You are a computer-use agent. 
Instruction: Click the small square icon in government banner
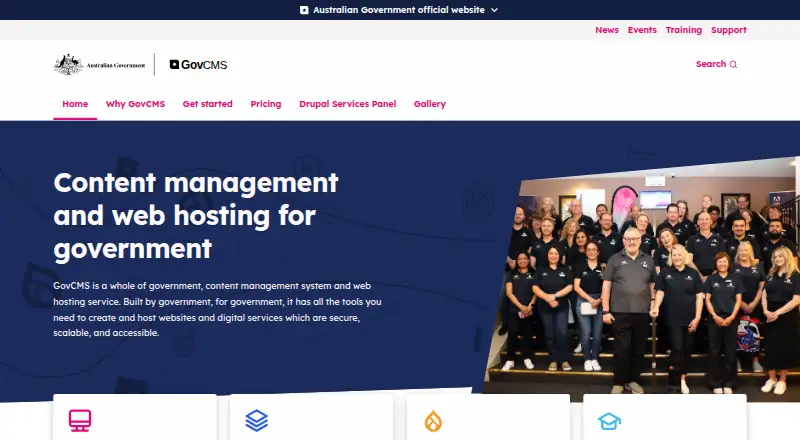pos(304,10)
